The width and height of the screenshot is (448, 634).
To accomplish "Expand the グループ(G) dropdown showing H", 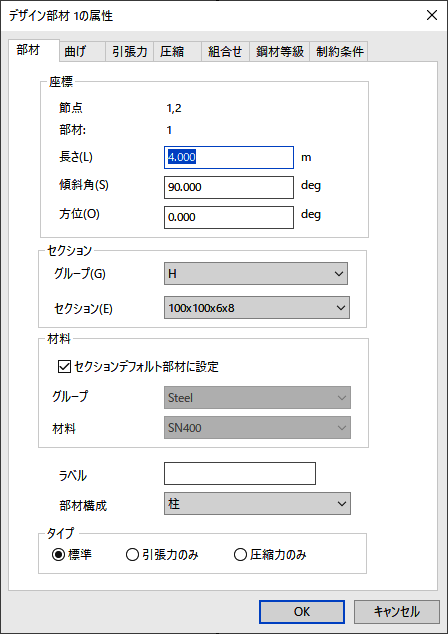I will tap(256, 274).
